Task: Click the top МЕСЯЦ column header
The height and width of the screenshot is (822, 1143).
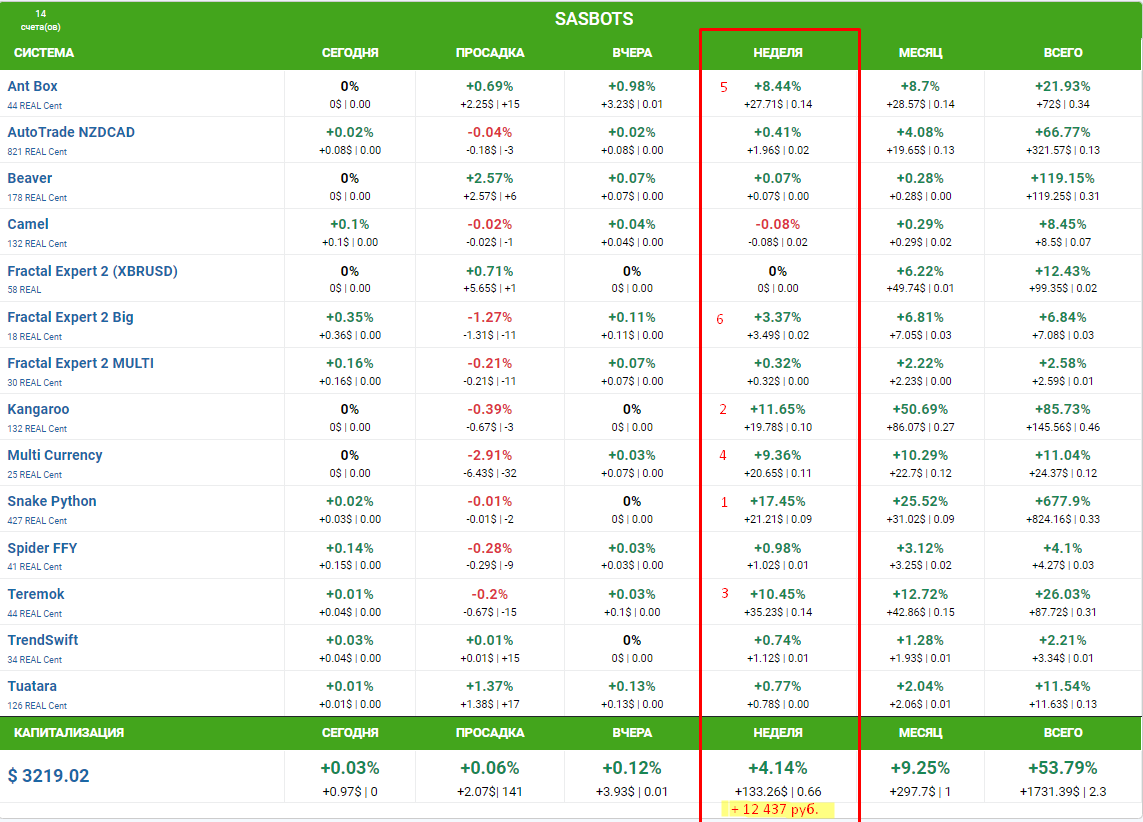Action: (920, 52)
